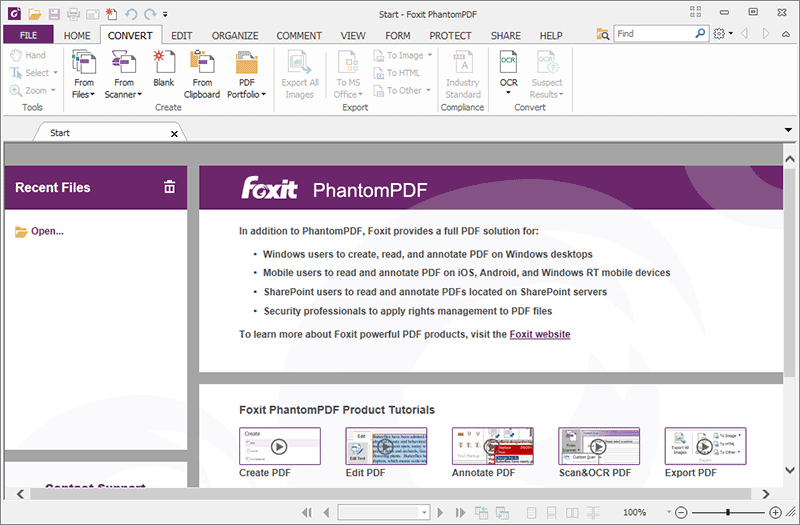Click the Redo arrow icon
The image size is (800, 525).
click(149, 14)
